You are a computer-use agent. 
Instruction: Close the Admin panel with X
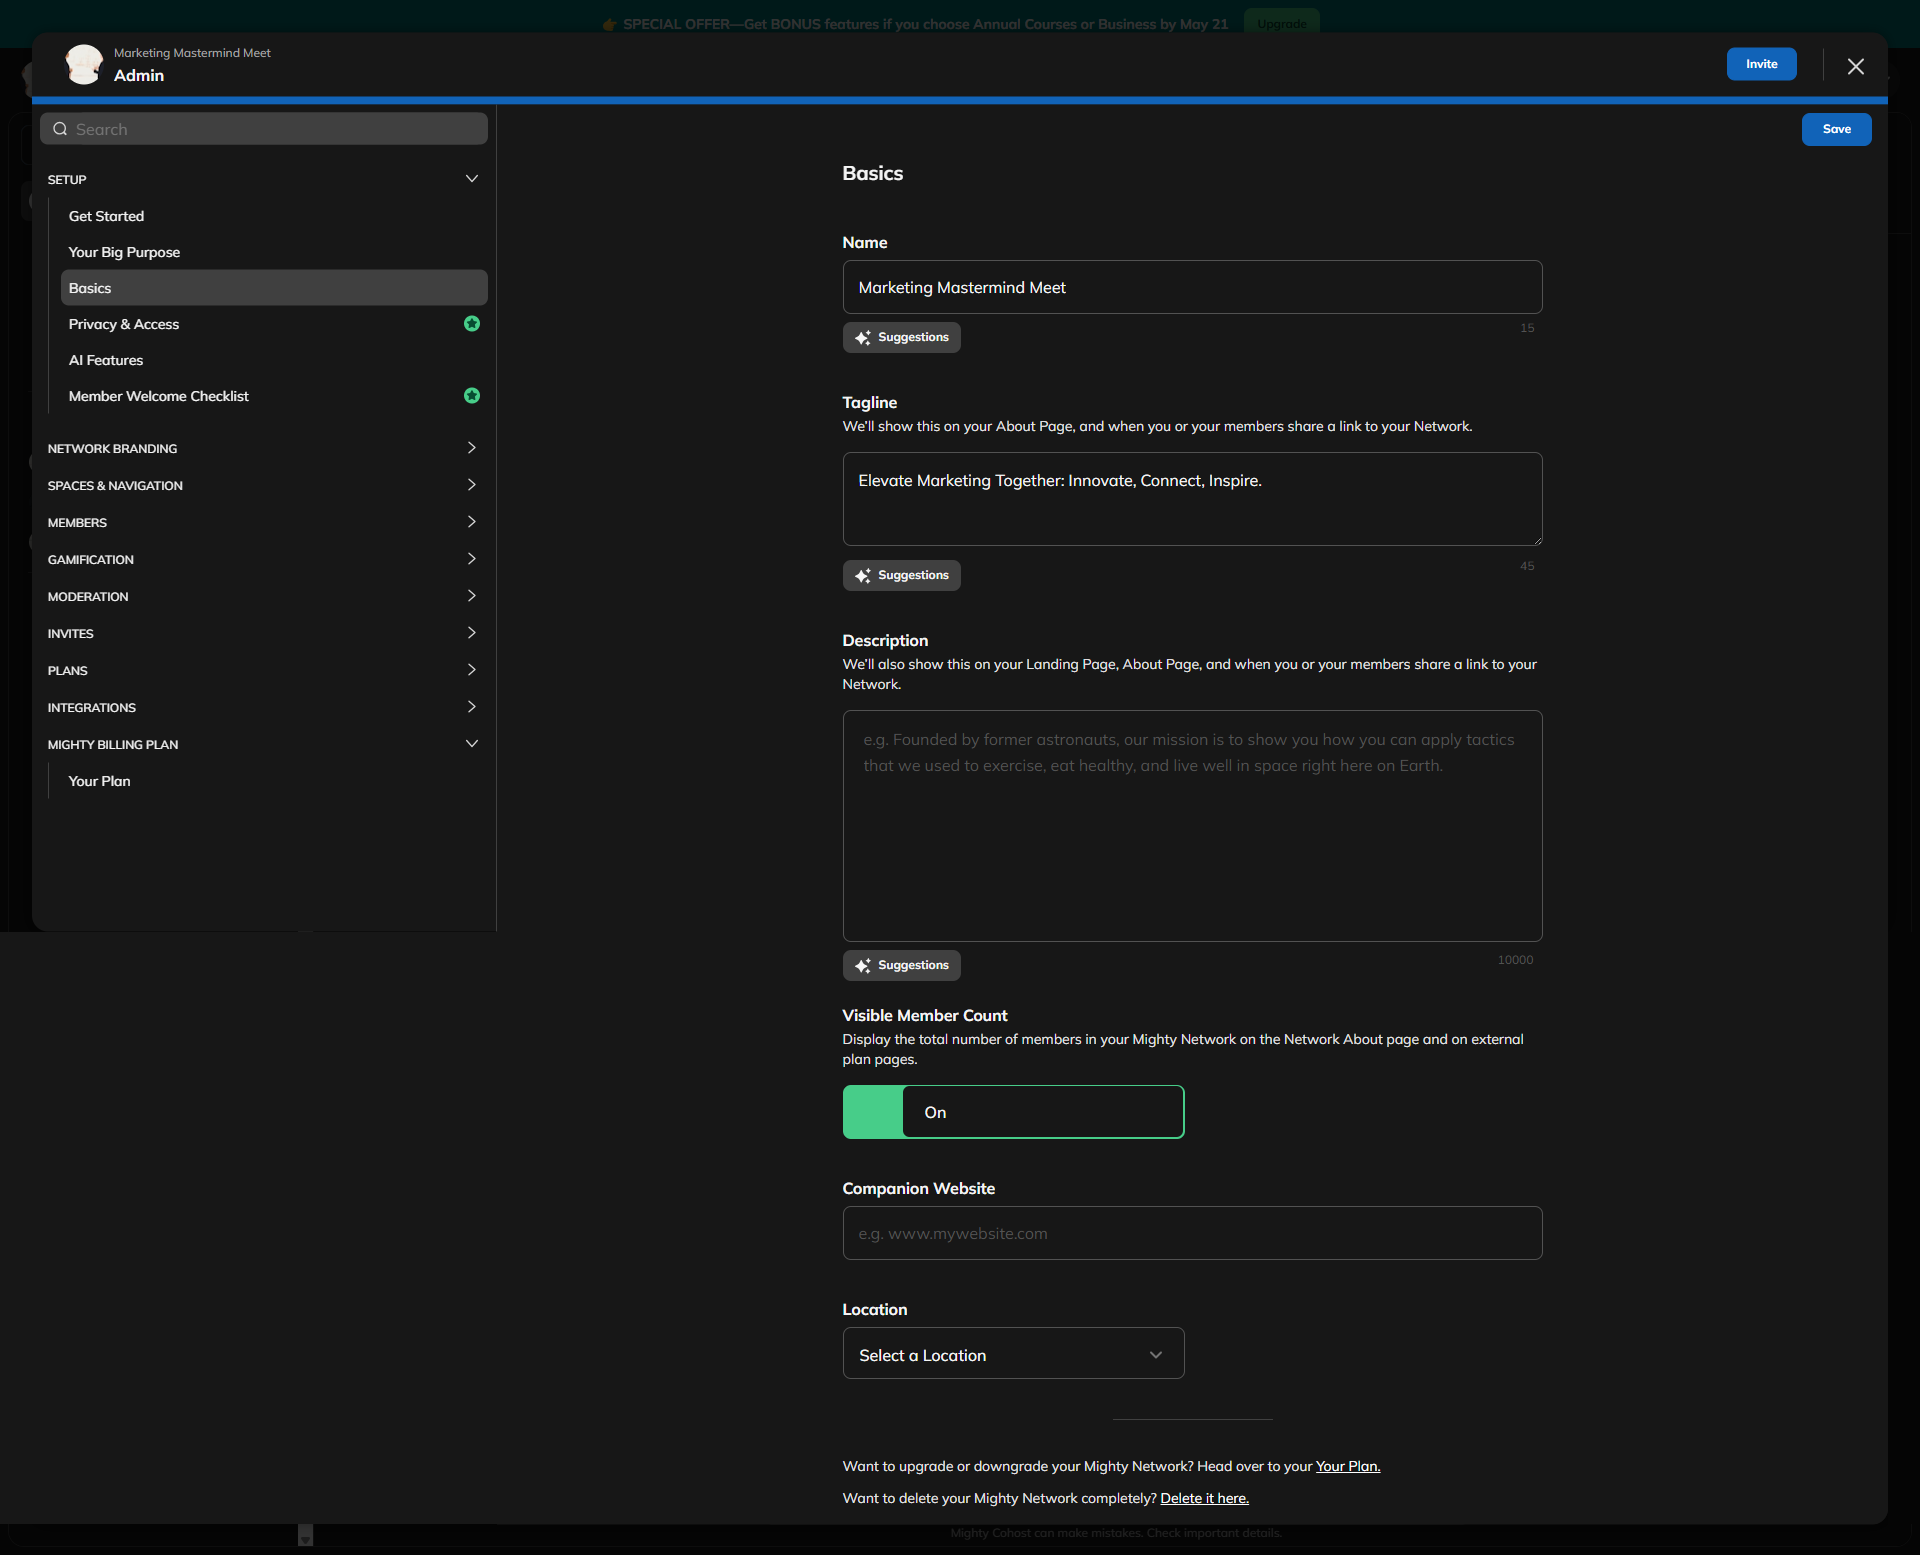click(1855, 67)
